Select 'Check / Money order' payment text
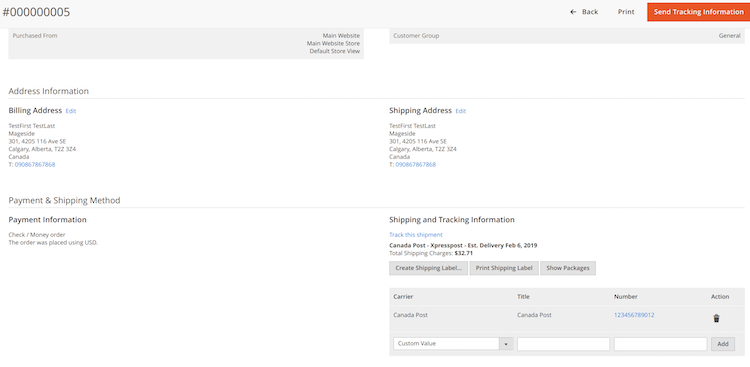Image resolution: width=750 pixels, height=367 pixels. (37, 235)
